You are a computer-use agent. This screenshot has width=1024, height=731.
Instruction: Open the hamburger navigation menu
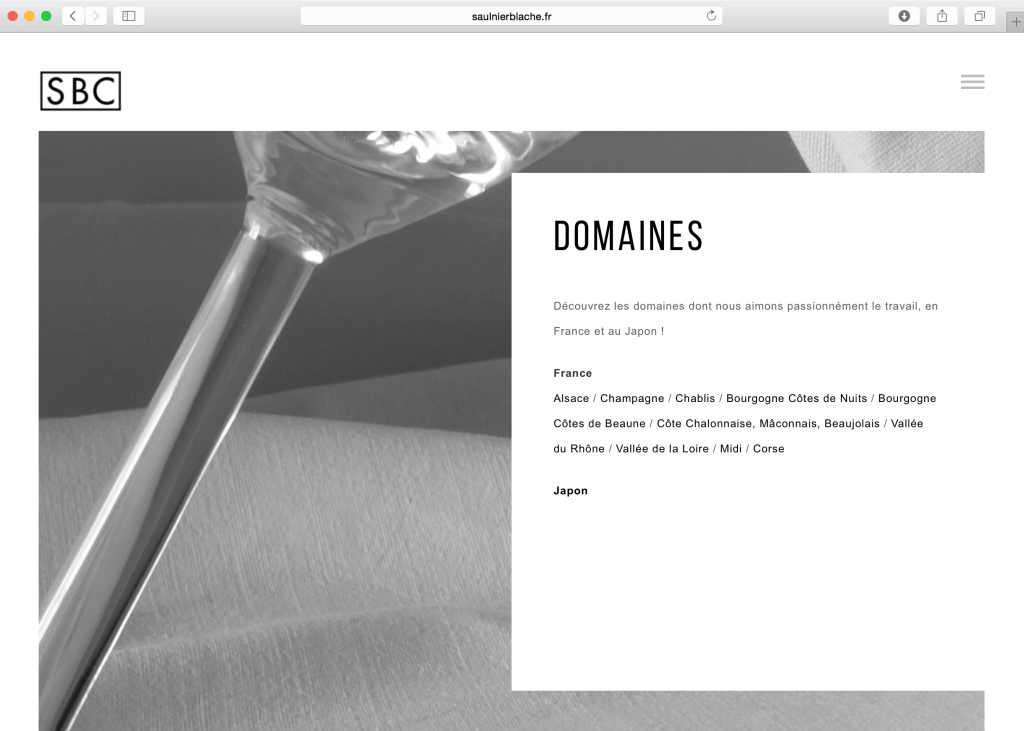coord(972,82)
